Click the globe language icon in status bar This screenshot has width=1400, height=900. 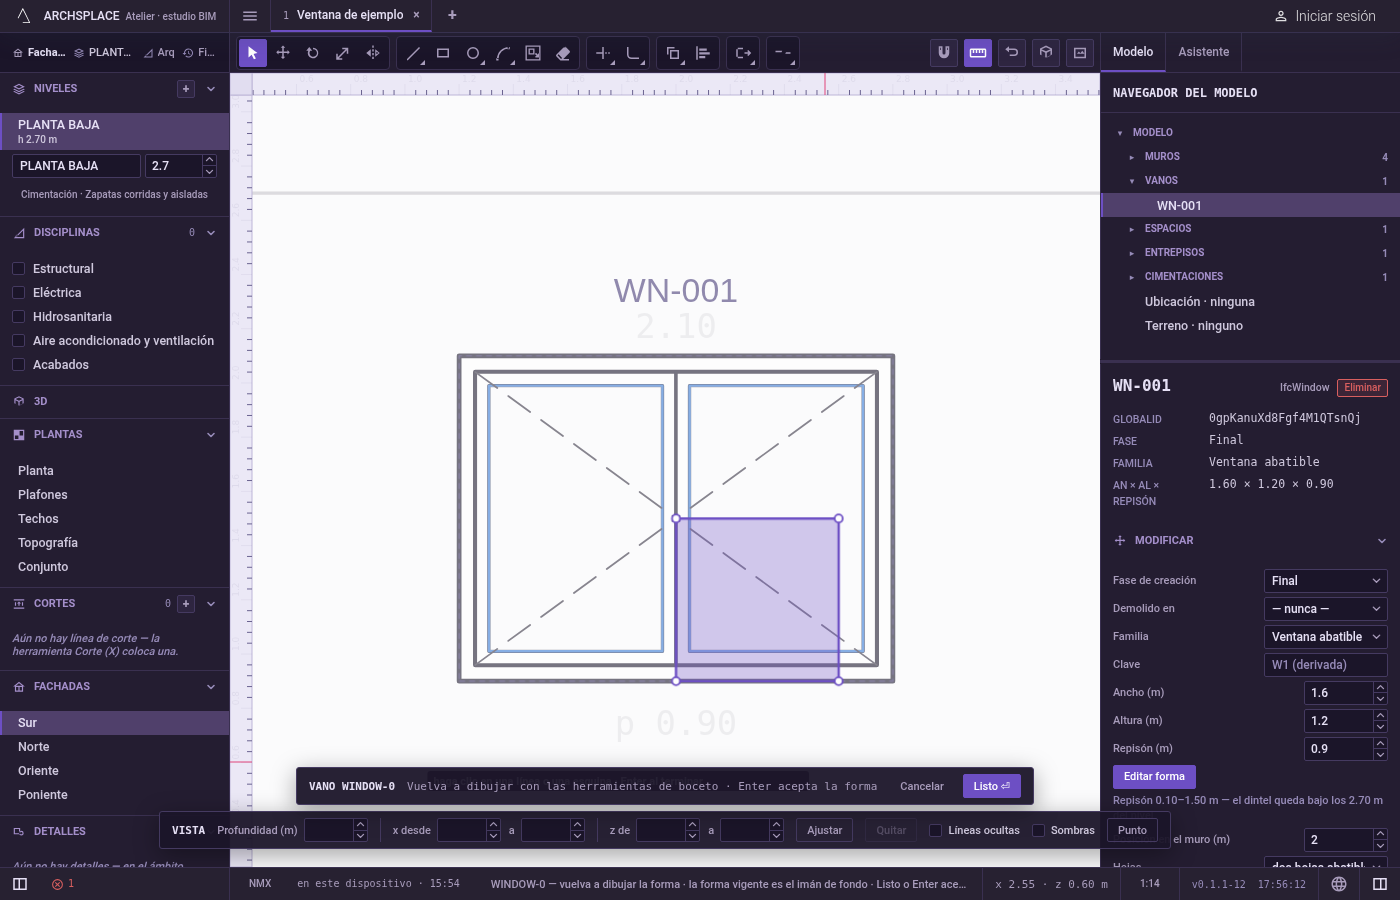(1339, 884)
